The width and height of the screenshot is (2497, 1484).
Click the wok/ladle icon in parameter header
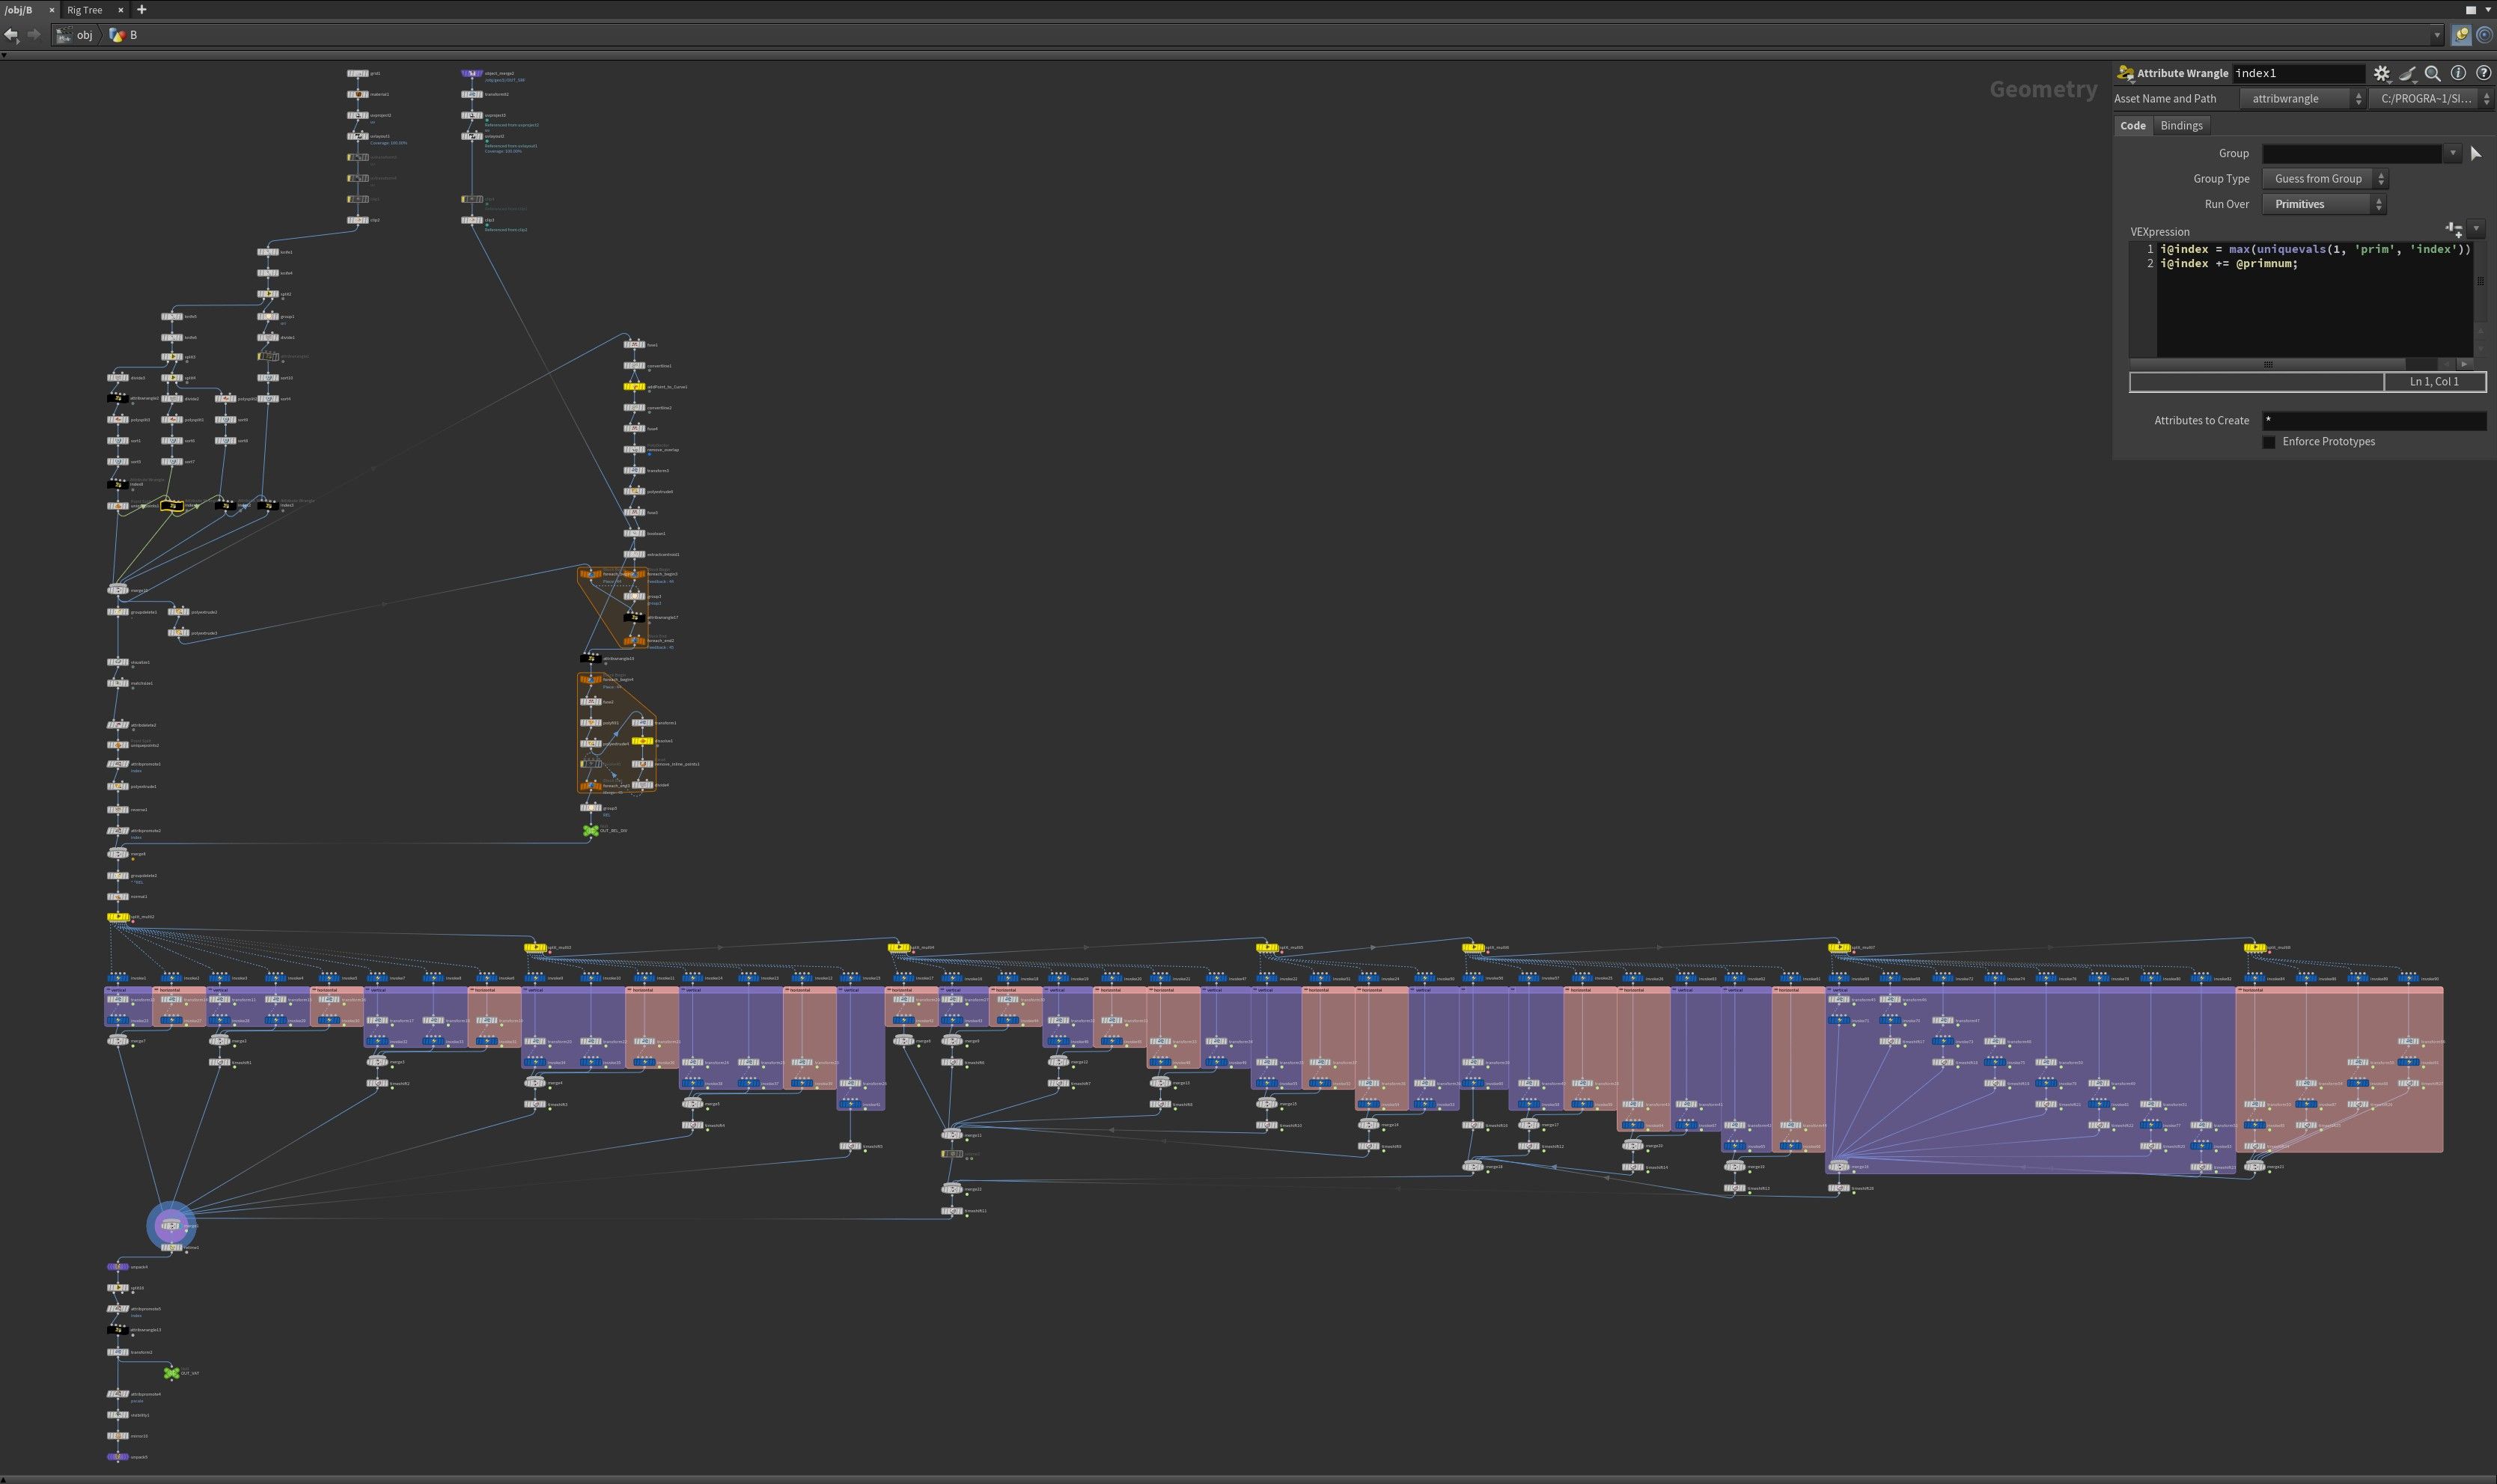[2407, 73]
